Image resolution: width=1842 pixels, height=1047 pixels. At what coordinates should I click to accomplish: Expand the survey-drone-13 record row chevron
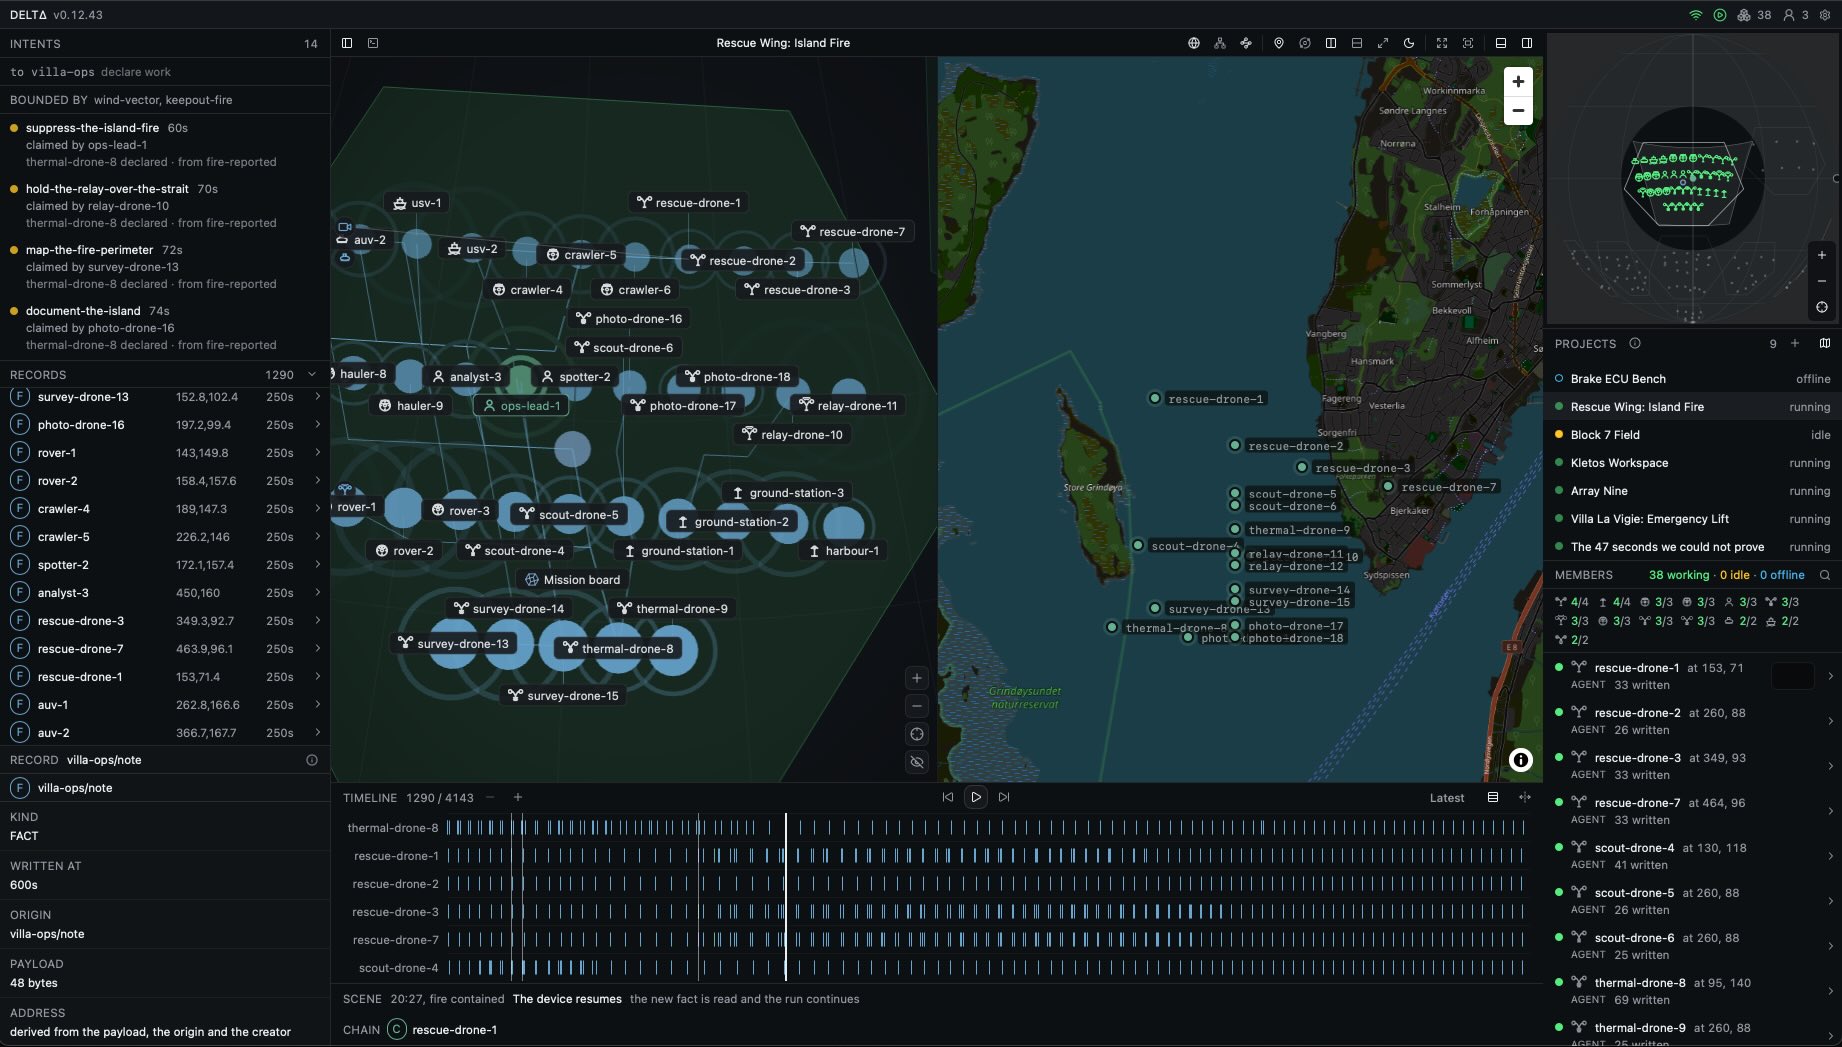[x=318, y=397]
